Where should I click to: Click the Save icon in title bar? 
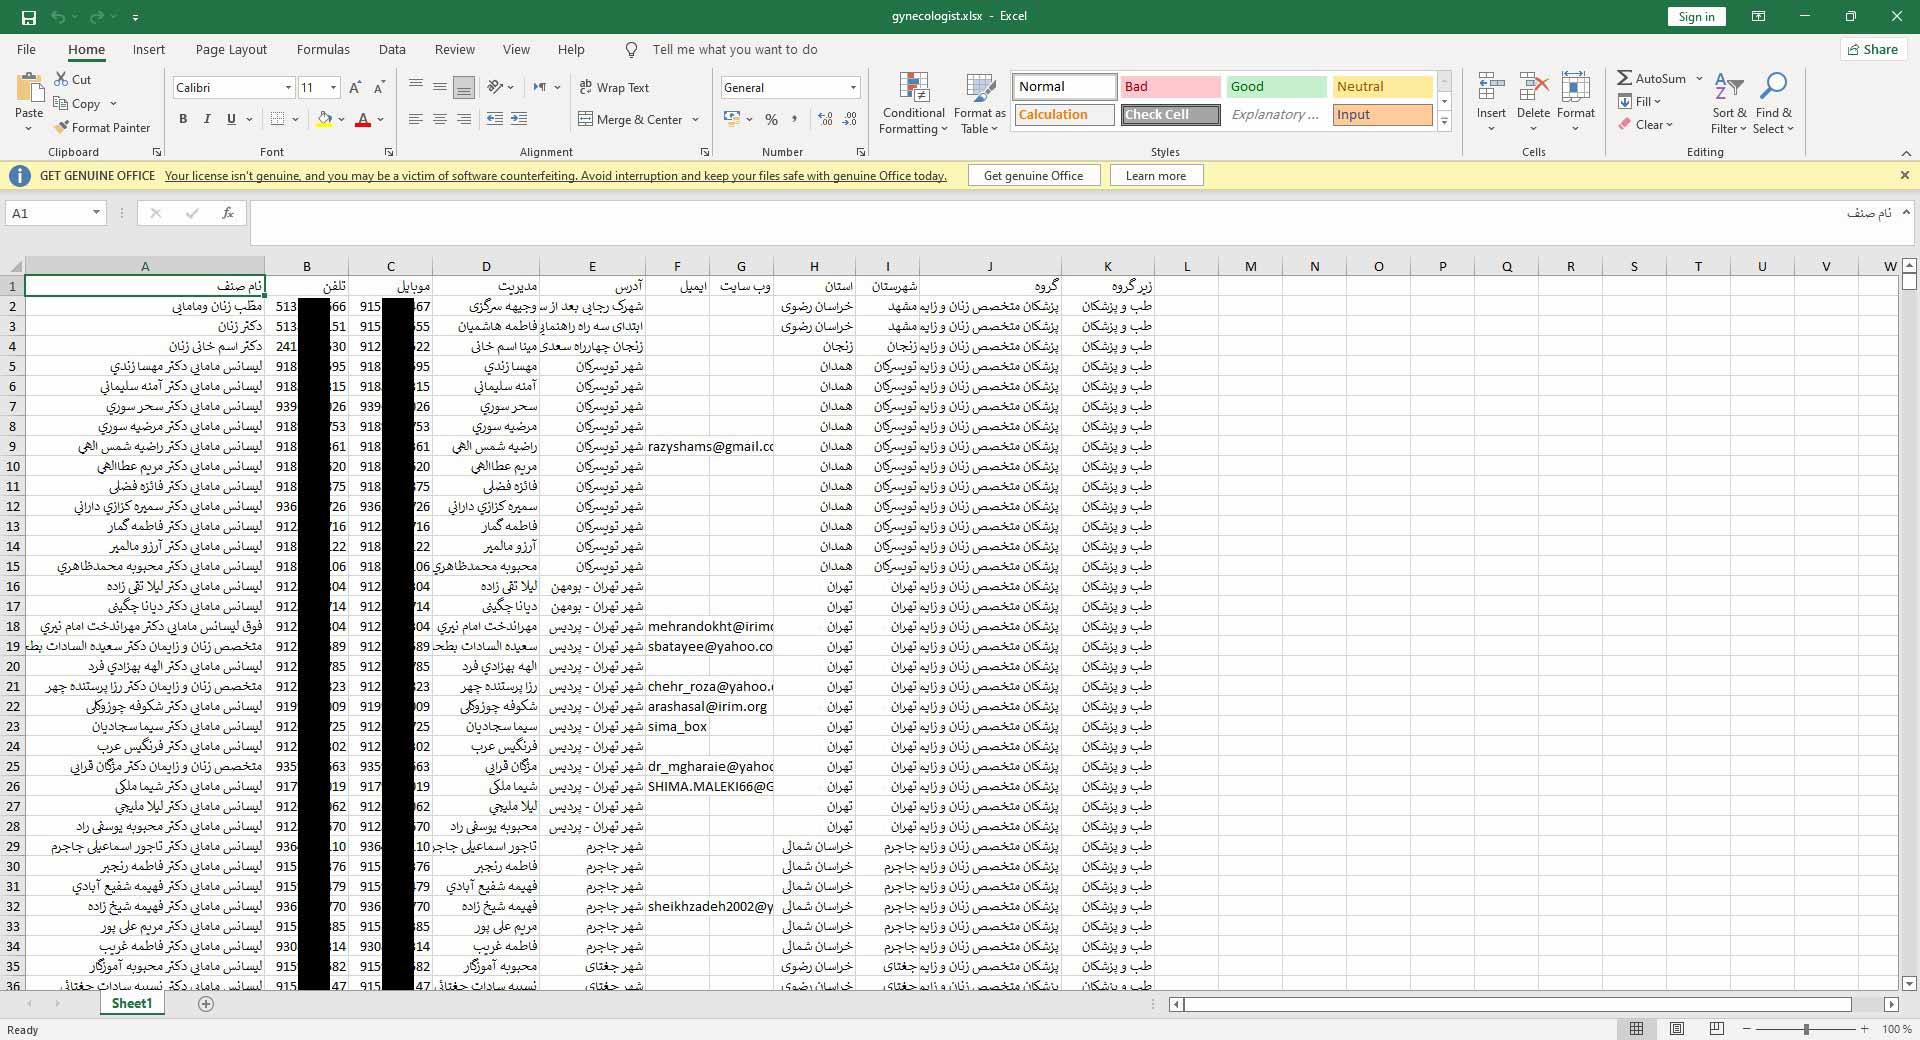click(28, 17)
